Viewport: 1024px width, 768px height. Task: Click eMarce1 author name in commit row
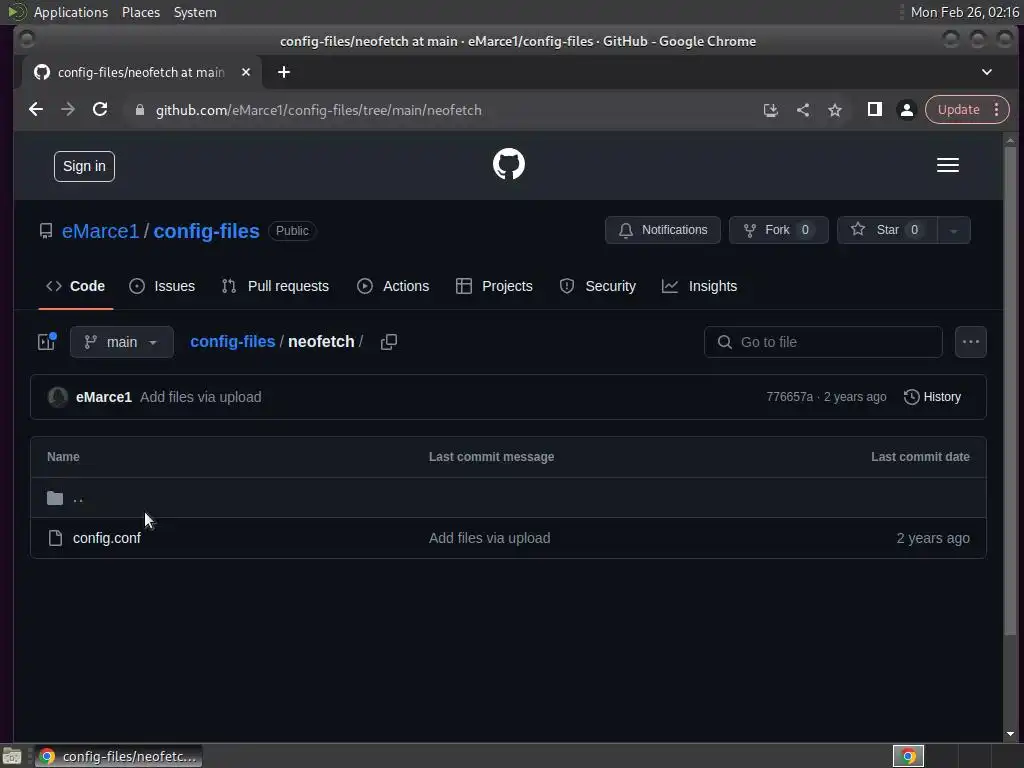pos(104,396)
